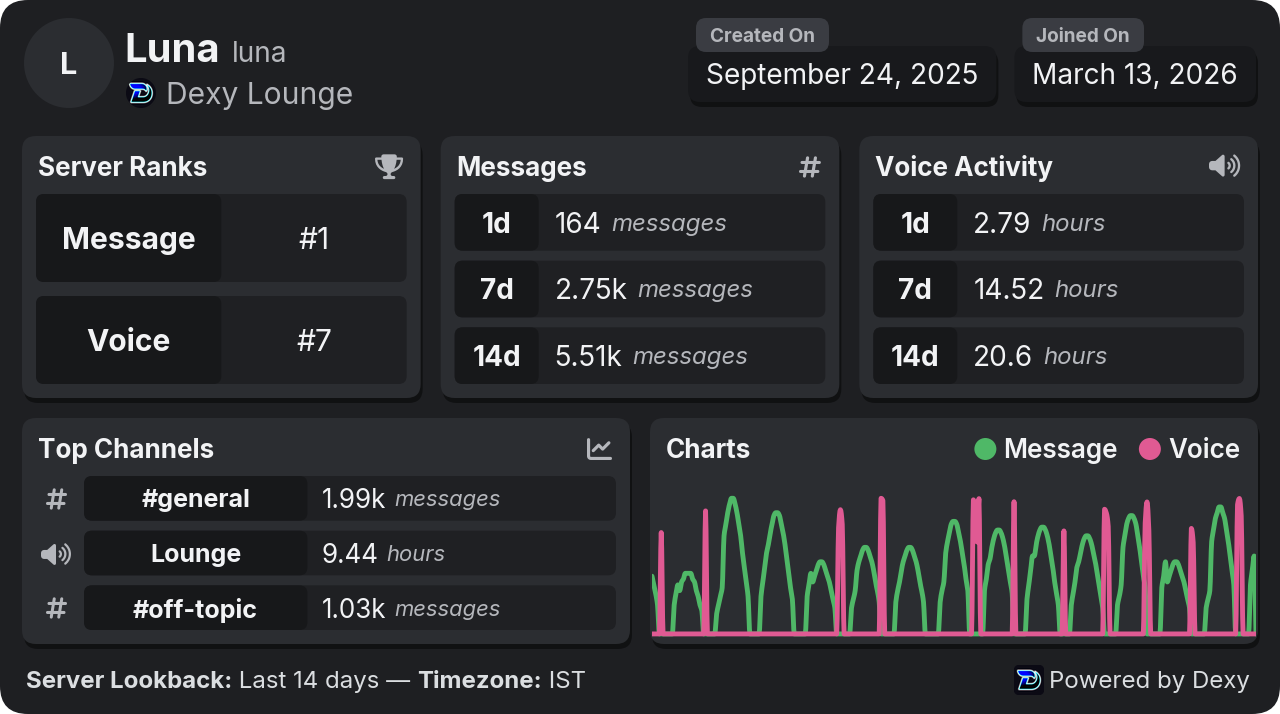
Task: Click the Lounge voice channel name
Action: [196, 554]
